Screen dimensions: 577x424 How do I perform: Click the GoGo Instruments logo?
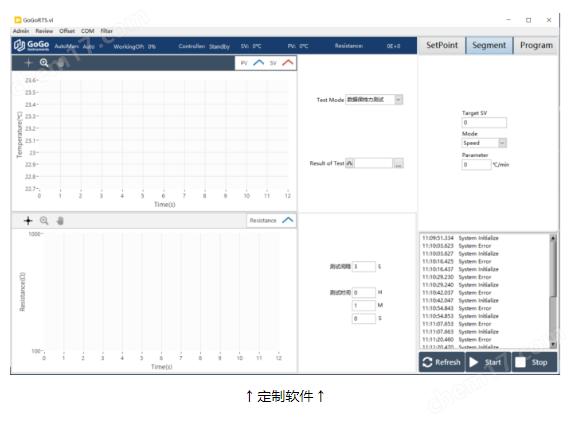point(32,45)
